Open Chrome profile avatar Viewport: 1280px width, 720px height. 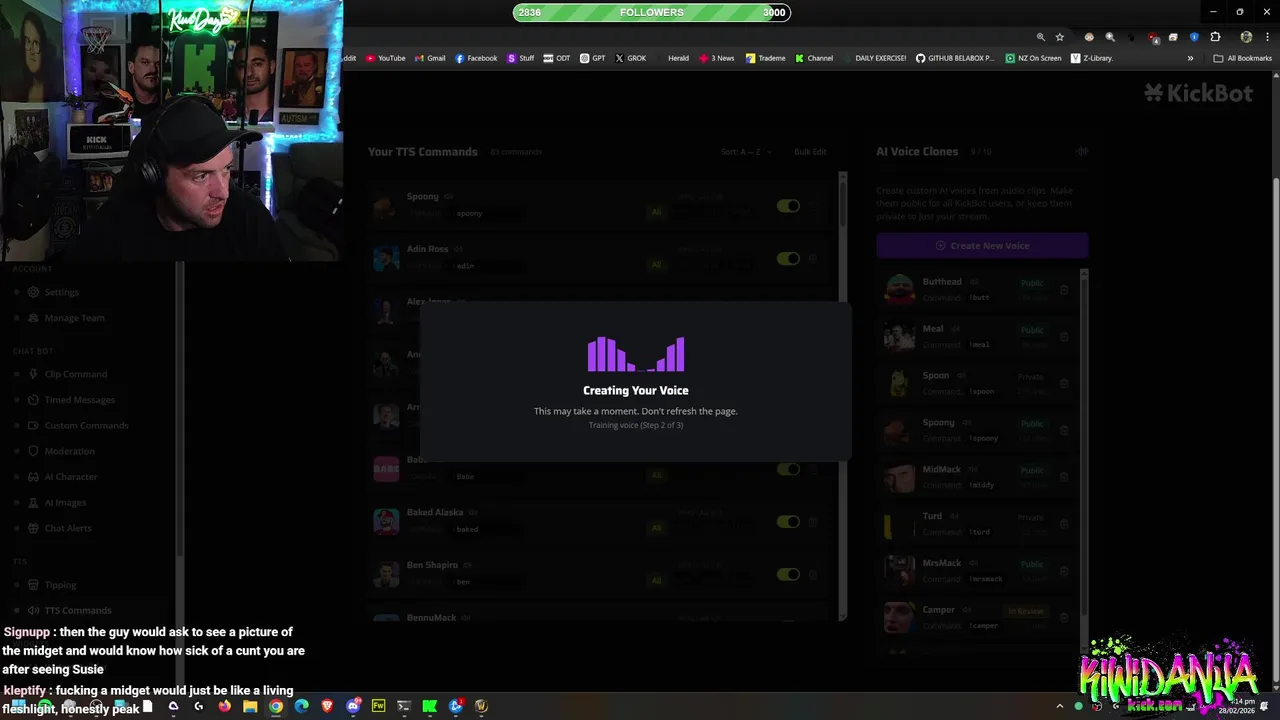1246,37
